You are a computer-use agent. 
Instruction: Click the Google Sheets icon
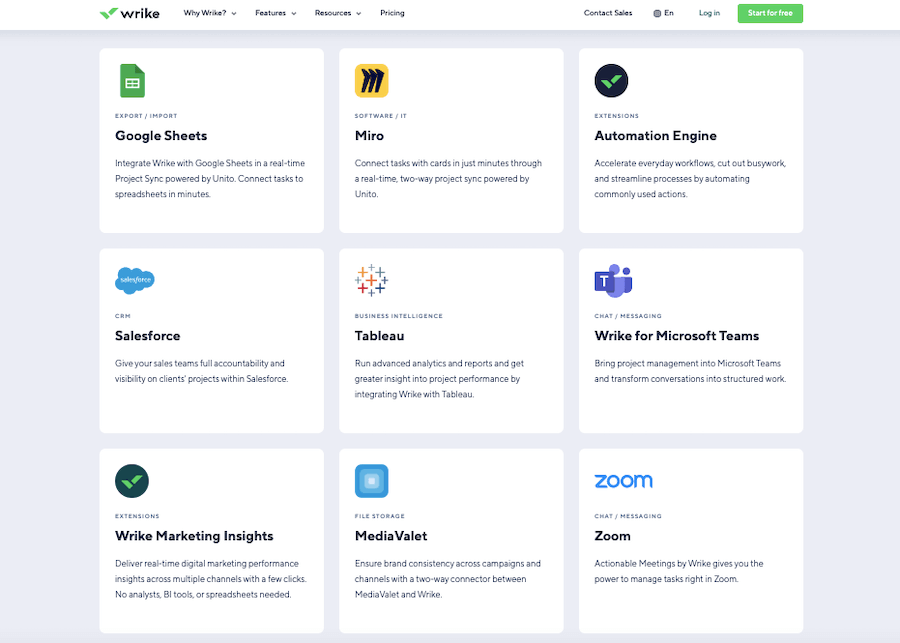click(132, 81)
